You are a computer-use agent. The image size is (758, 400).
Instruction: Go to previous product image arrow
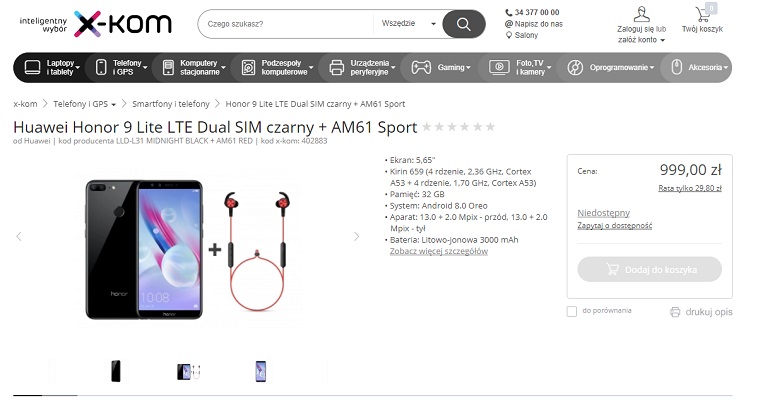click(19, 236)
